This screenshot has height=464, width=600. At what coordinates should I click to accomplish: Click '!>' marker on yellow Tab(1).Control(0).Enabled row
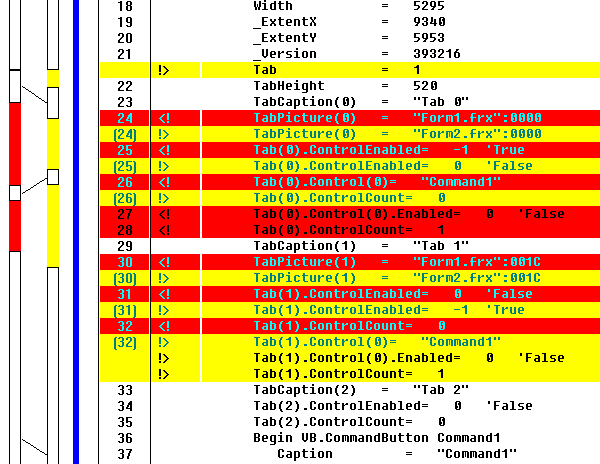click(164, 358)
